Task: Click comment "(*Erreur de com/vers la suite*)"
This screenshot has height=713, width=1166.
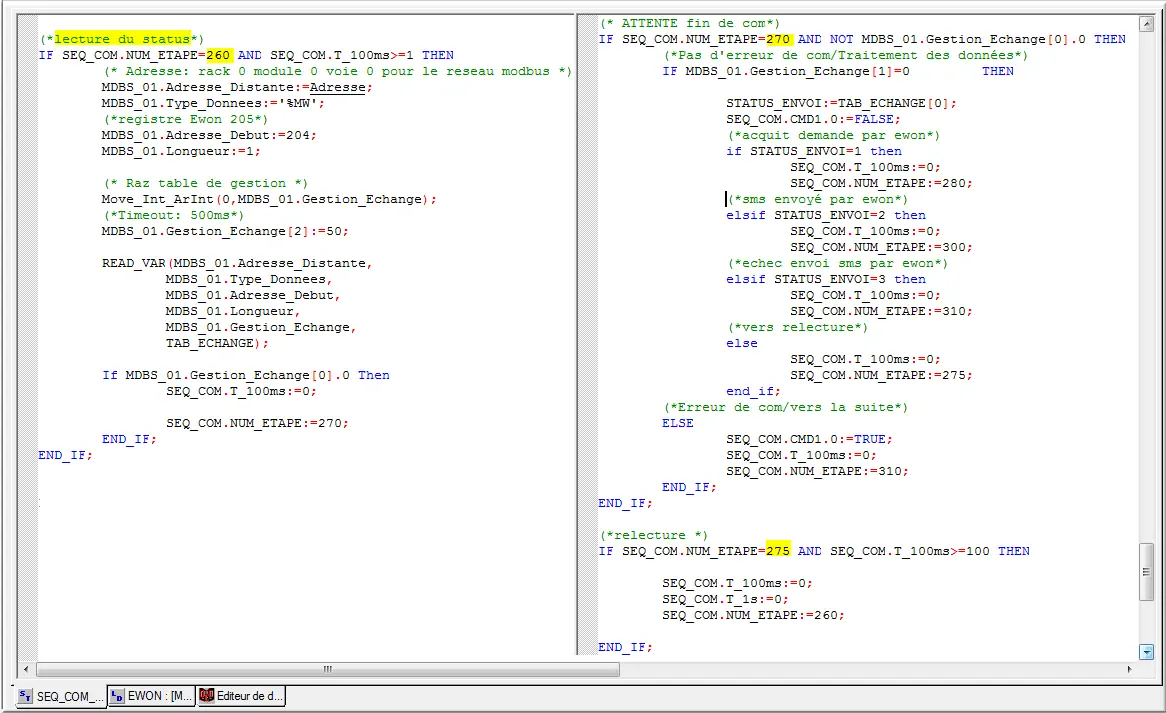Action: point(786,407)
